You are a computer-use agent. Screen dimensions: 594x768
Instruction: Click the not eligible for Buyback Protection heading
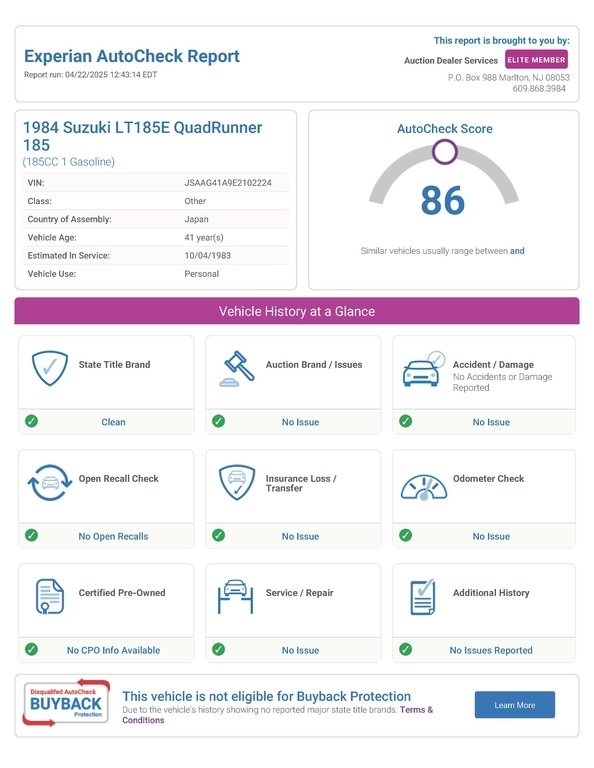point(266,696)
